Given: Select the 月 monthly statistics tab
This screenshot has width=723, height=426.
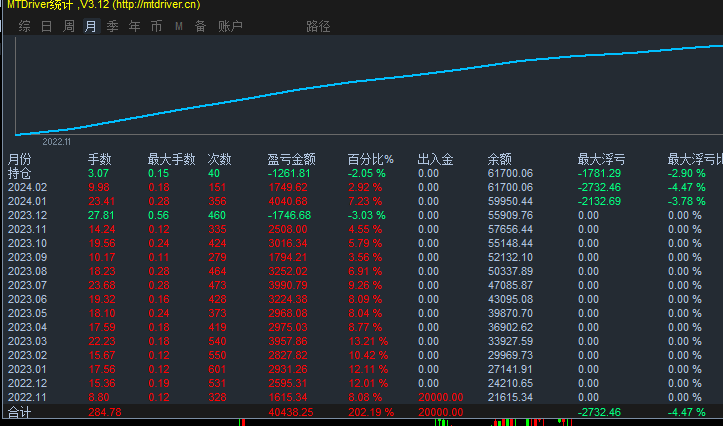Looking at the screenshot, I should (91, 26).
